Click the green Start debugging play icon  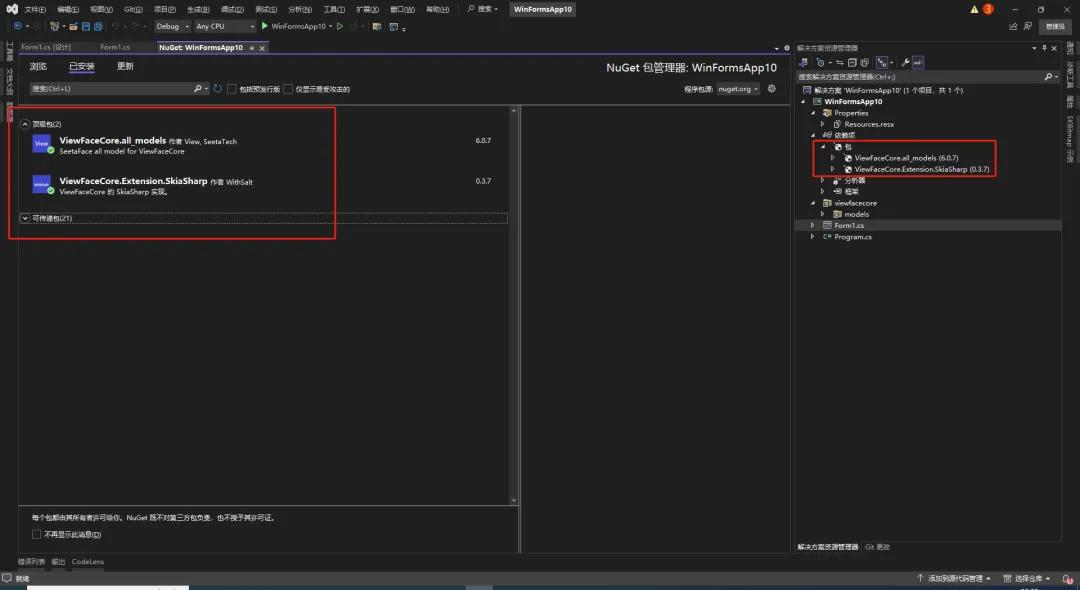pos(264,26)
